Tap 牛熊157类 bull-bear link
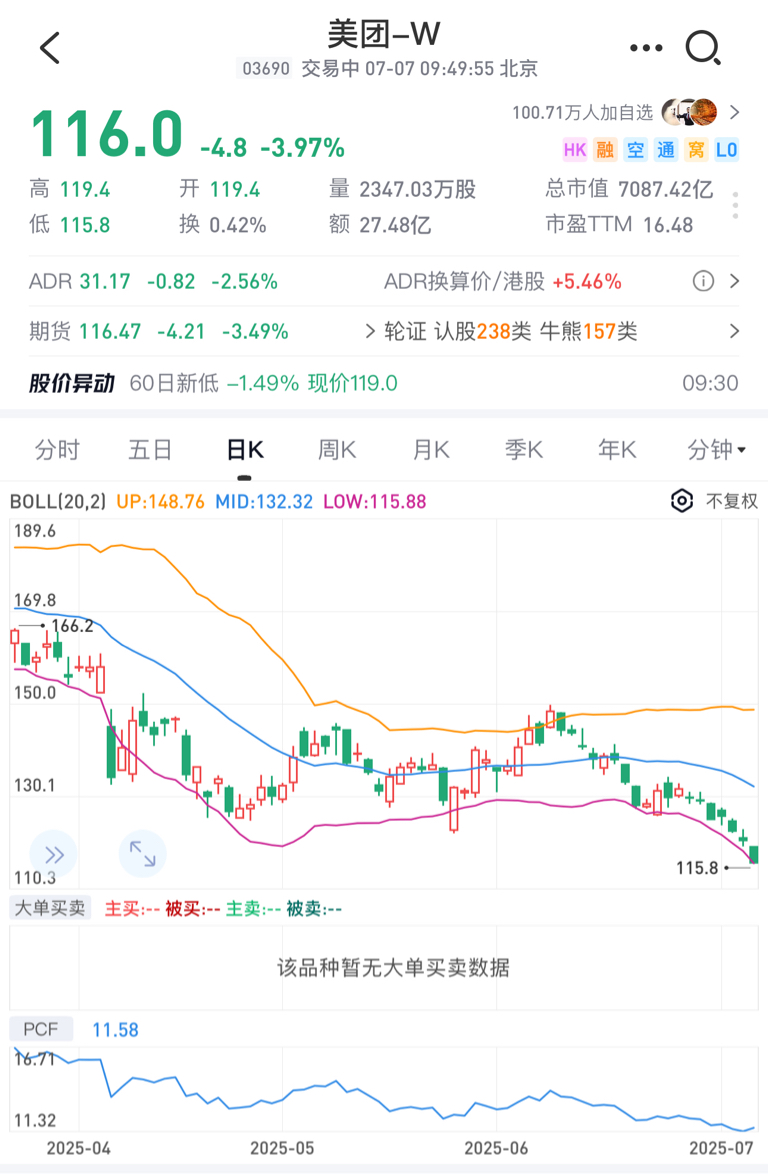 [588, 331]
